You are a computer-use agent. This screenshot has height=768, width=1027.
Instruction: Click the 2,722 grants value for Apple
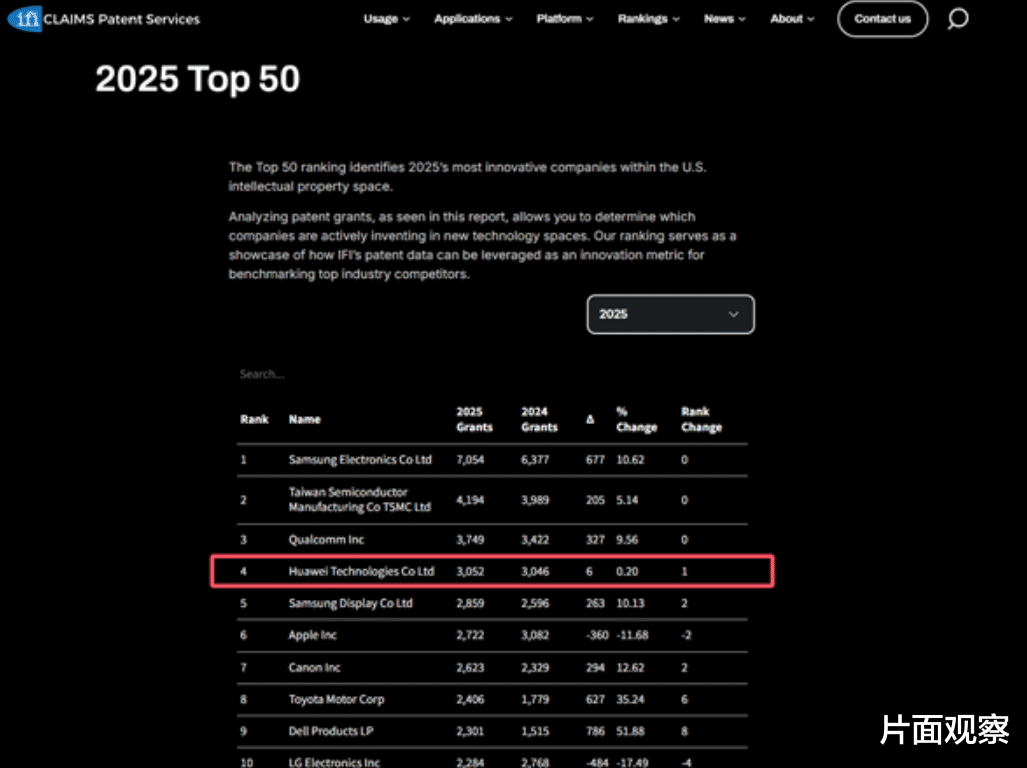[x=470, y=635]
